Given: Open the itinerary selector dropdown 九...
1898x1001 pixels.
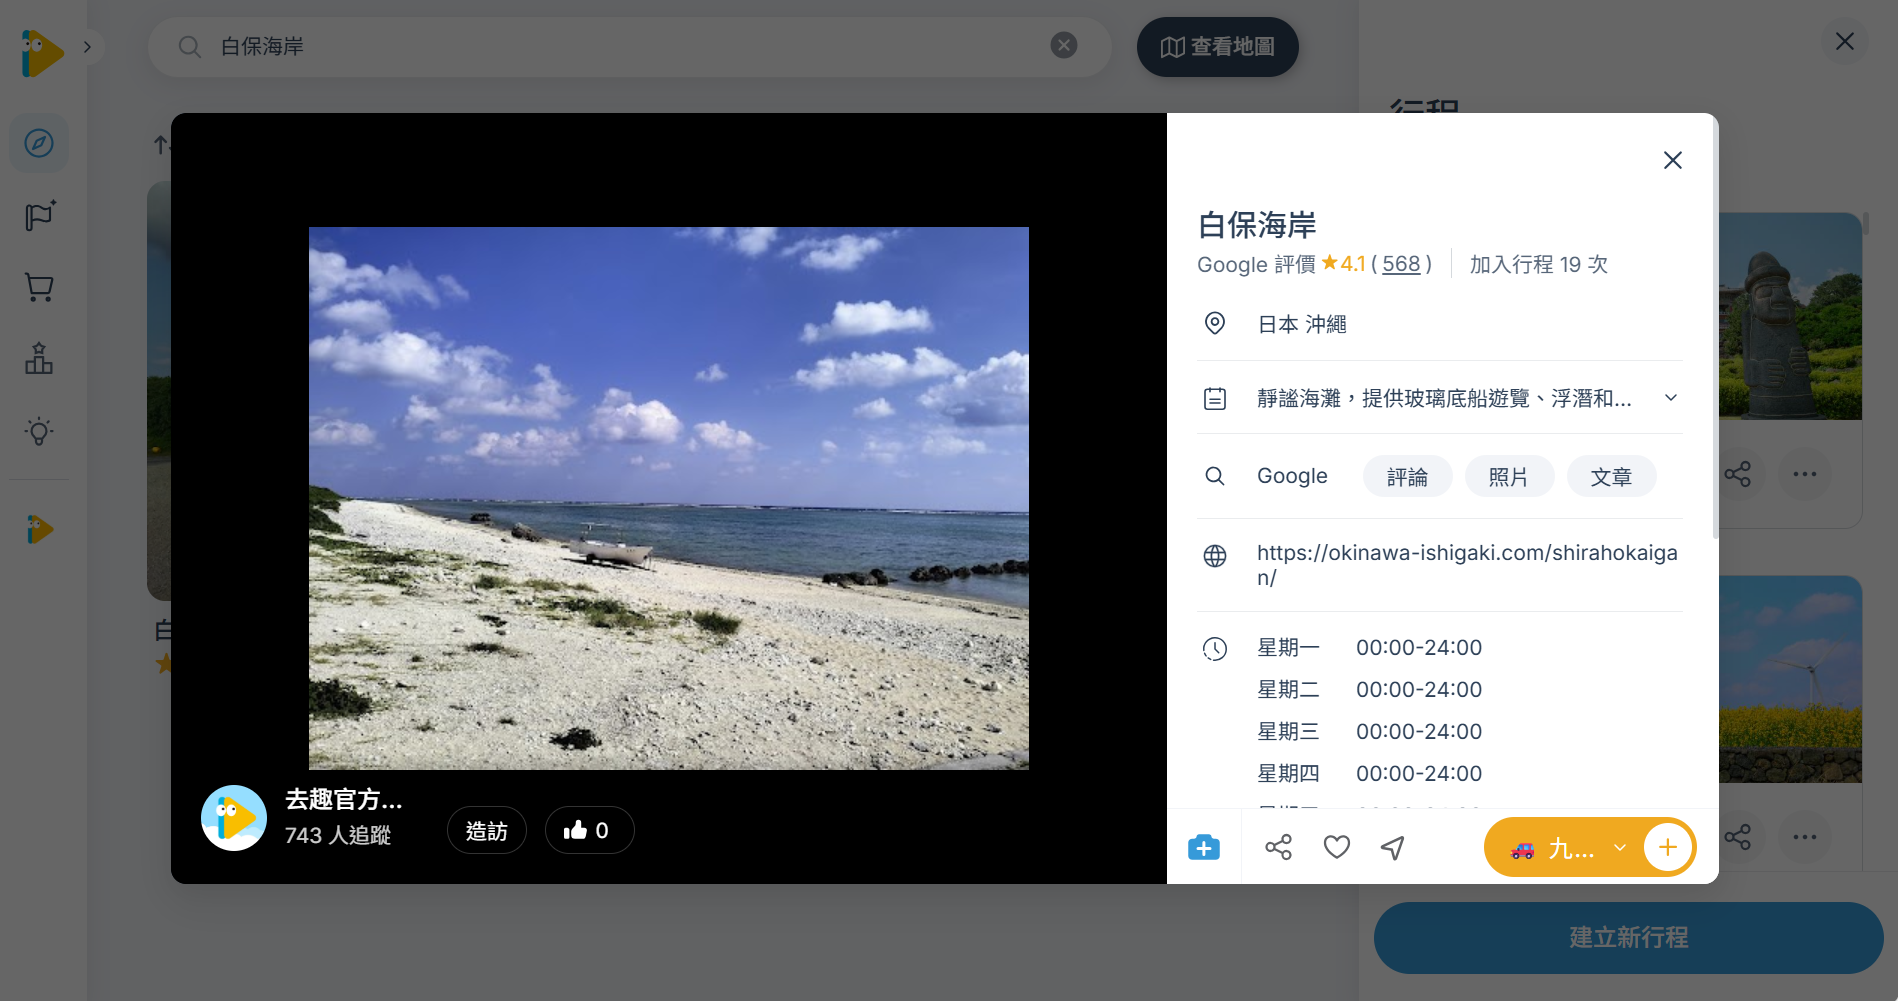Looking at the screenshot, I should 1566,848.
